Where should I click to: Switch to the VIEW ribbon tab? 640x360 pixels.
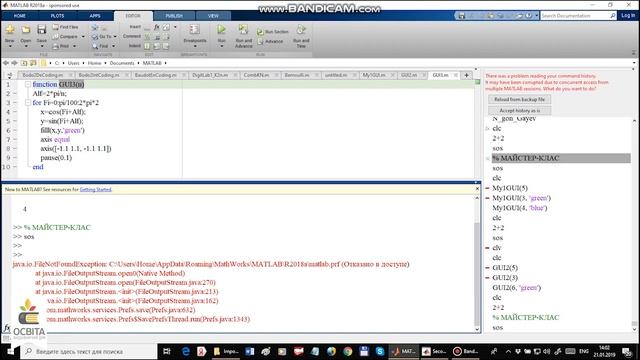point(213,16)
